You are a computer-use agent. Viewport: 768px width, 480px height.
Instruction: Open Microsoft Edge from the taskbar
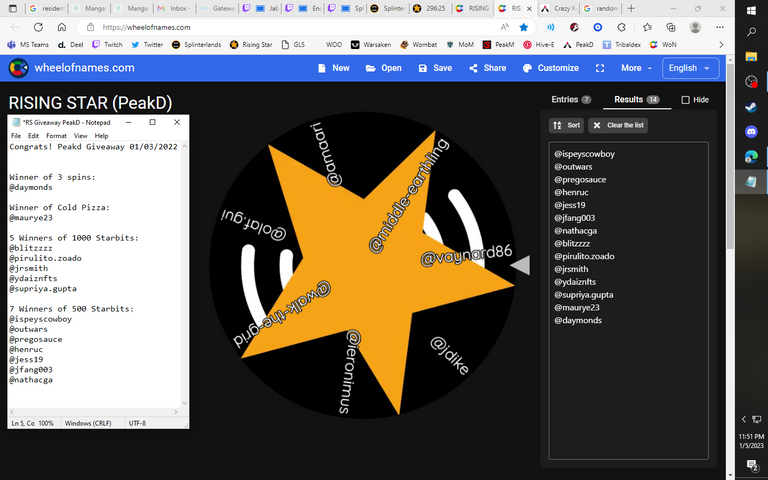(x=751, y=157)
